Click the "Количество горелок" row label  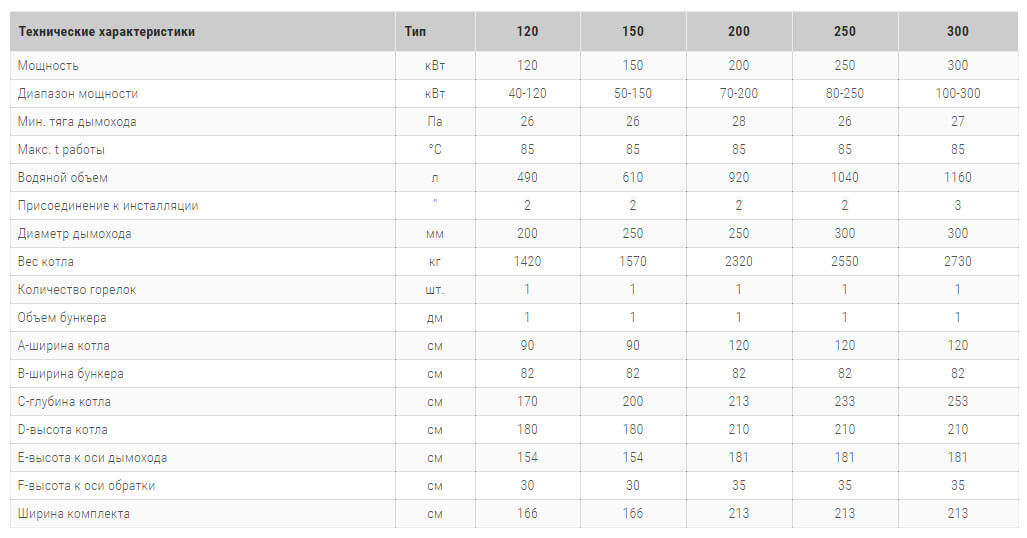click(77, 289)
